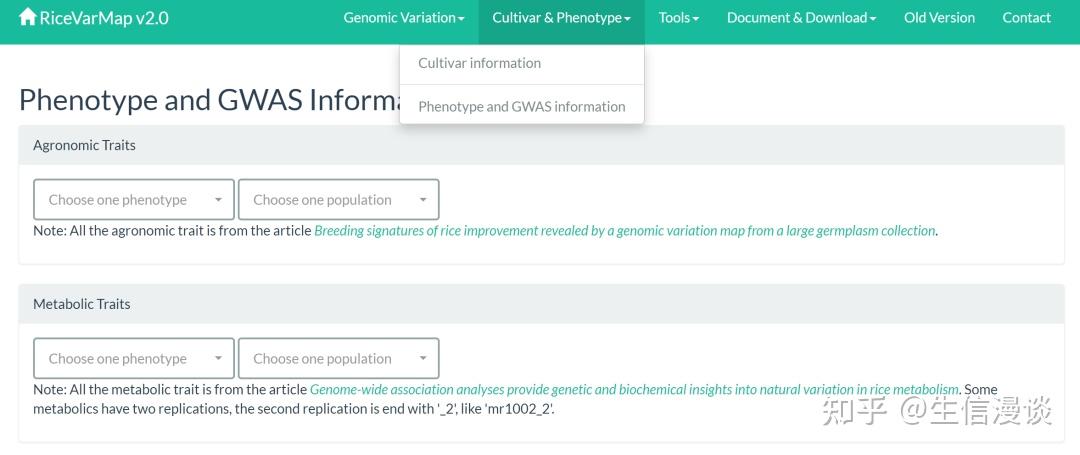1080x455 pixels.
Task: Open Document & Download menu
Action: tap(801, 18)
